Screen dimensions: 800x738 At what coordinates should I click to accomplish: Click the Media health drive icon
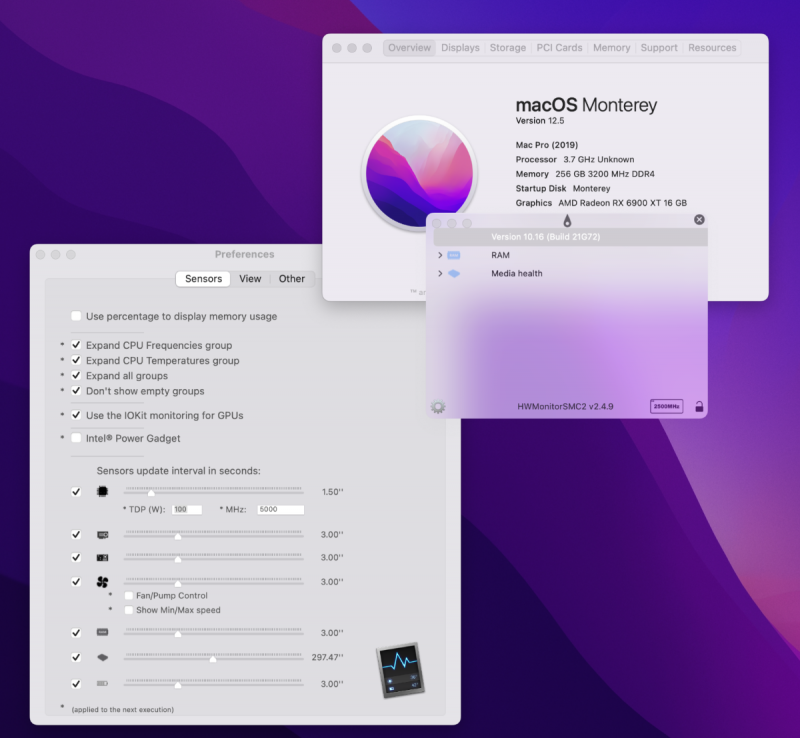click(x=454, y=274)
